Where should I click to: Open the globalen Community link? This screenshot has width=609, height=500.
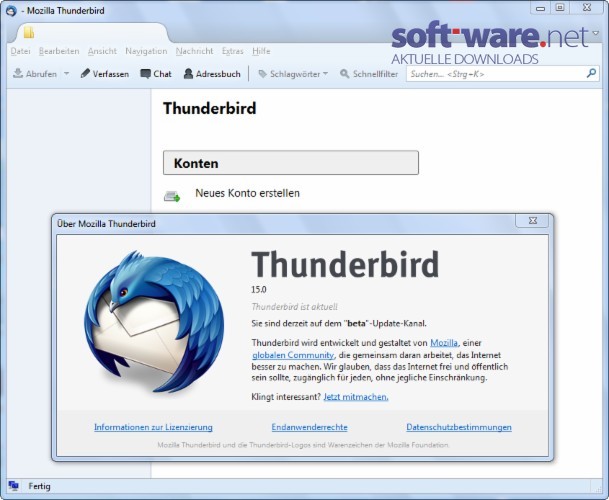(293, 355)
